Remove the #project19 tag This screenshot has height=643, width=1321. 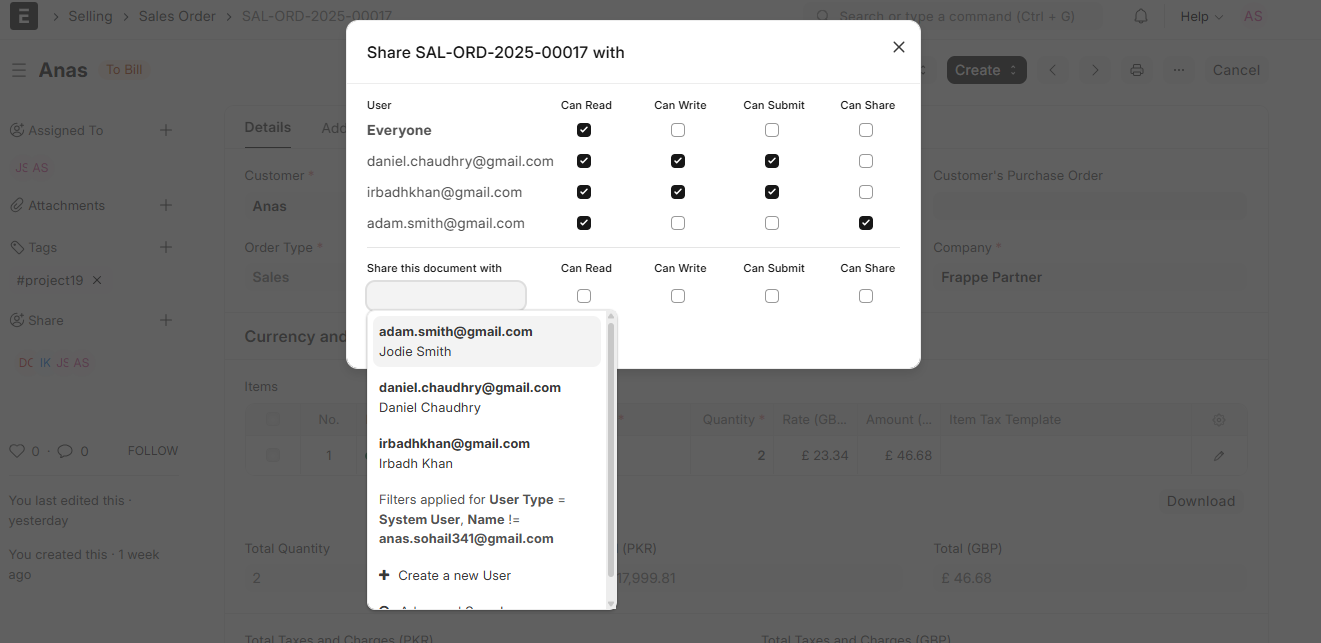tap(97, 281)
